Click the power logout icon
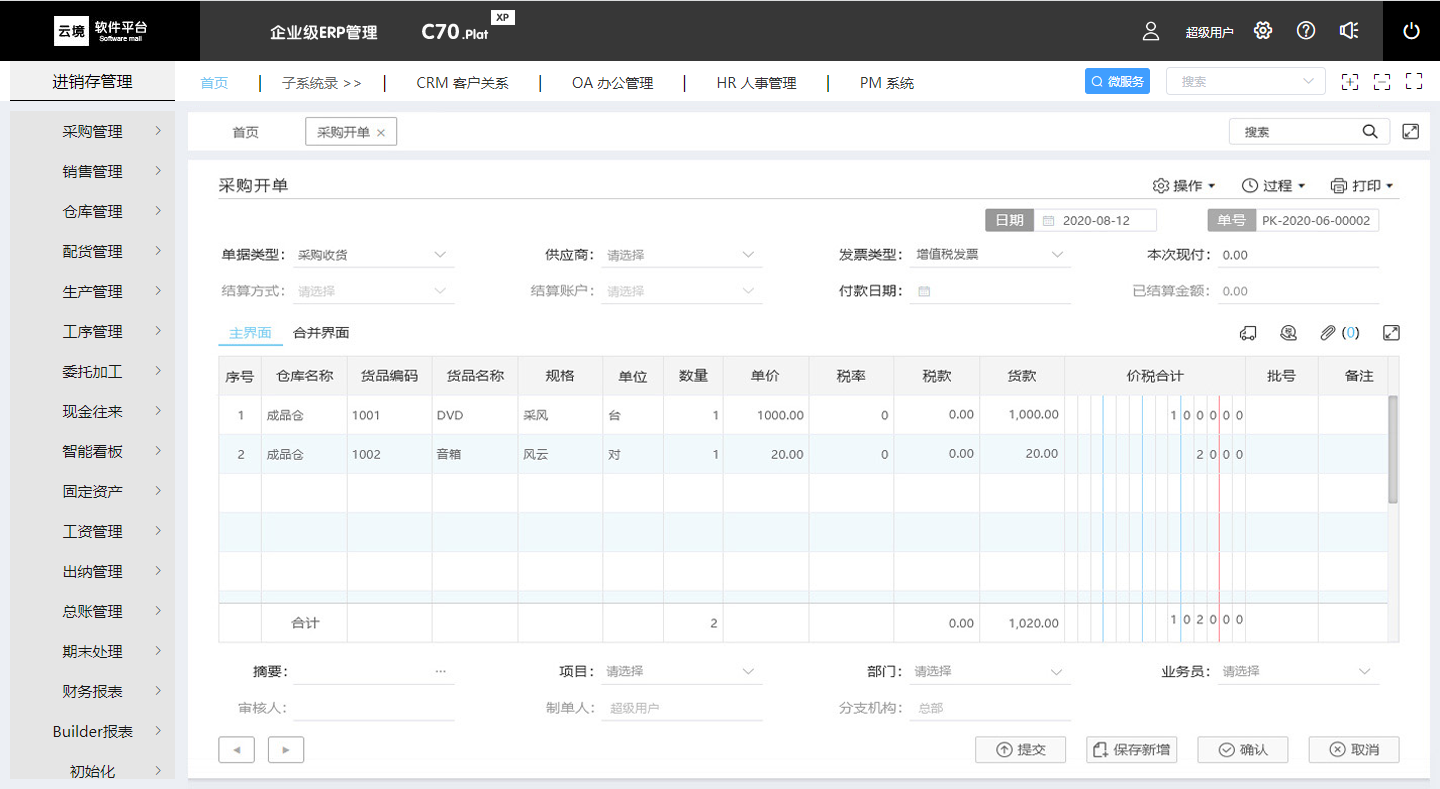Viewport: 1440px width, 789px height. click(x=1411, y=31)
